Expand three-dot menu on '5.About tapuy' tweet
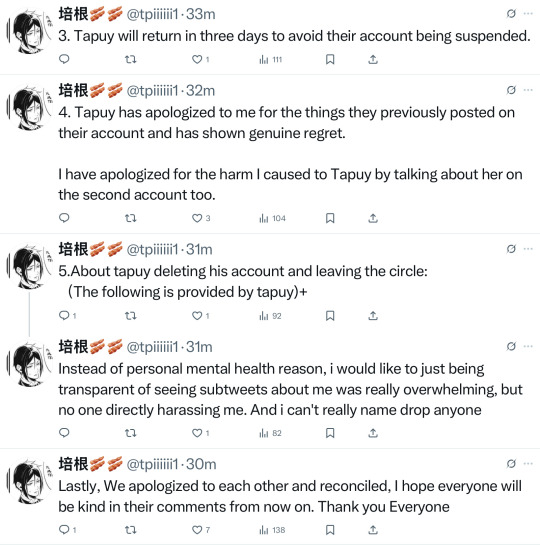The width and height of the screenshot is (540, 545). coord(528,249)
